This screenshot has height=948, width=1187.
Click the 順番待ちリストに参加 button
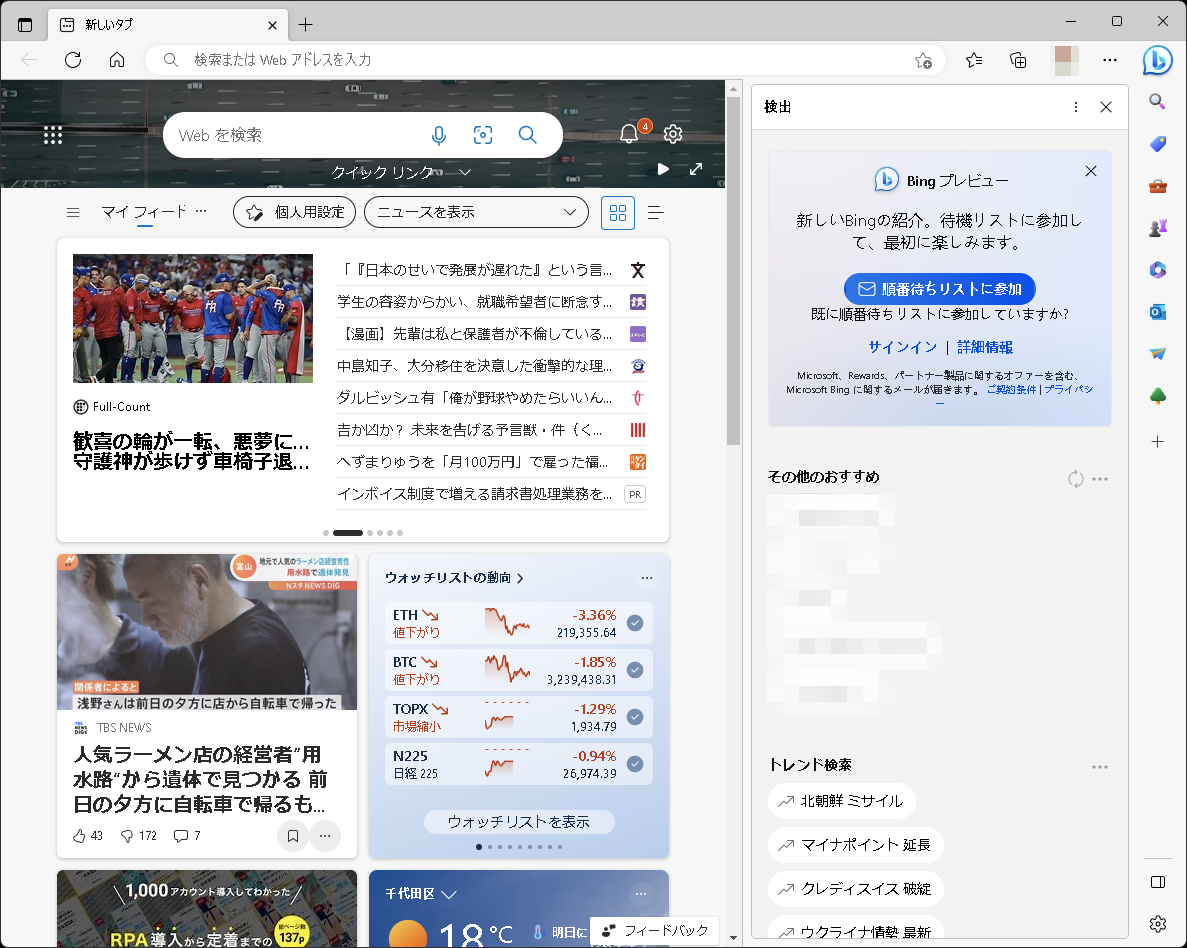(x=939, y=288)
